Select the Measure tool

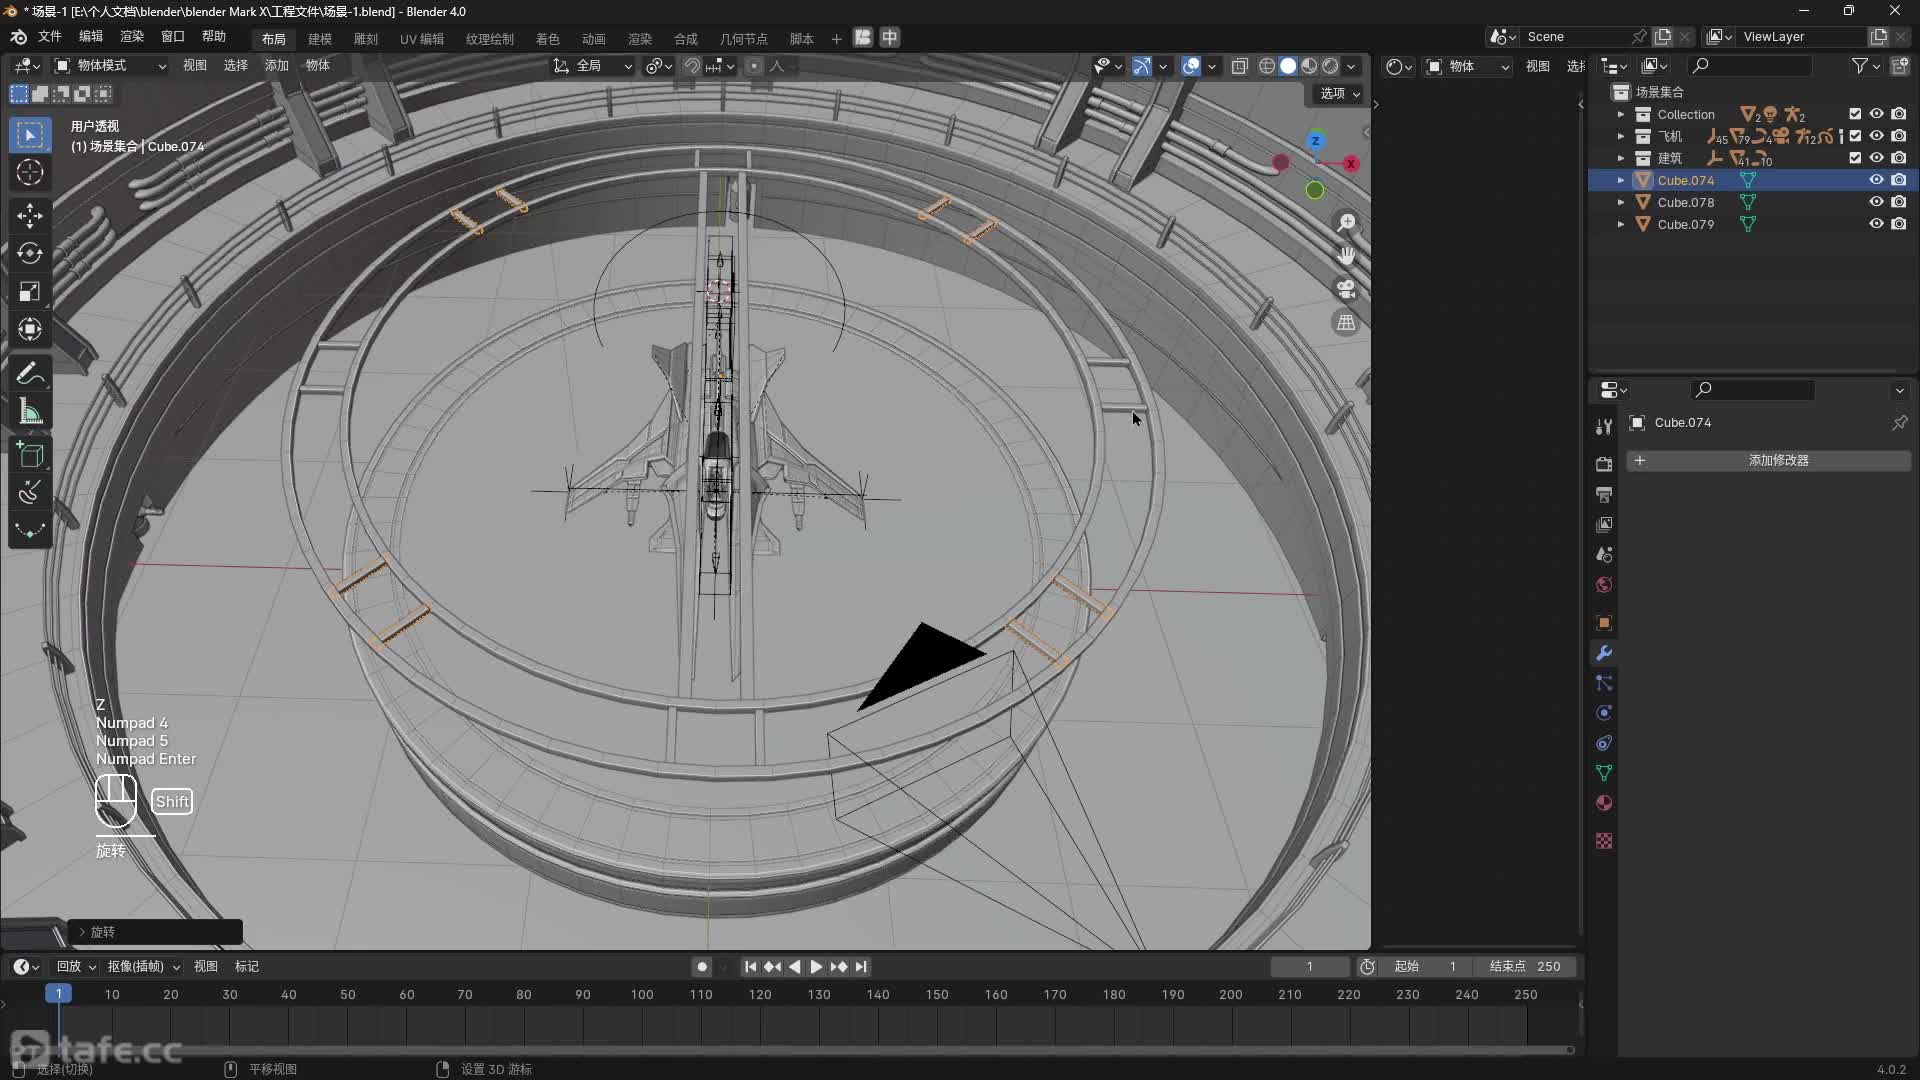(30, 412)
